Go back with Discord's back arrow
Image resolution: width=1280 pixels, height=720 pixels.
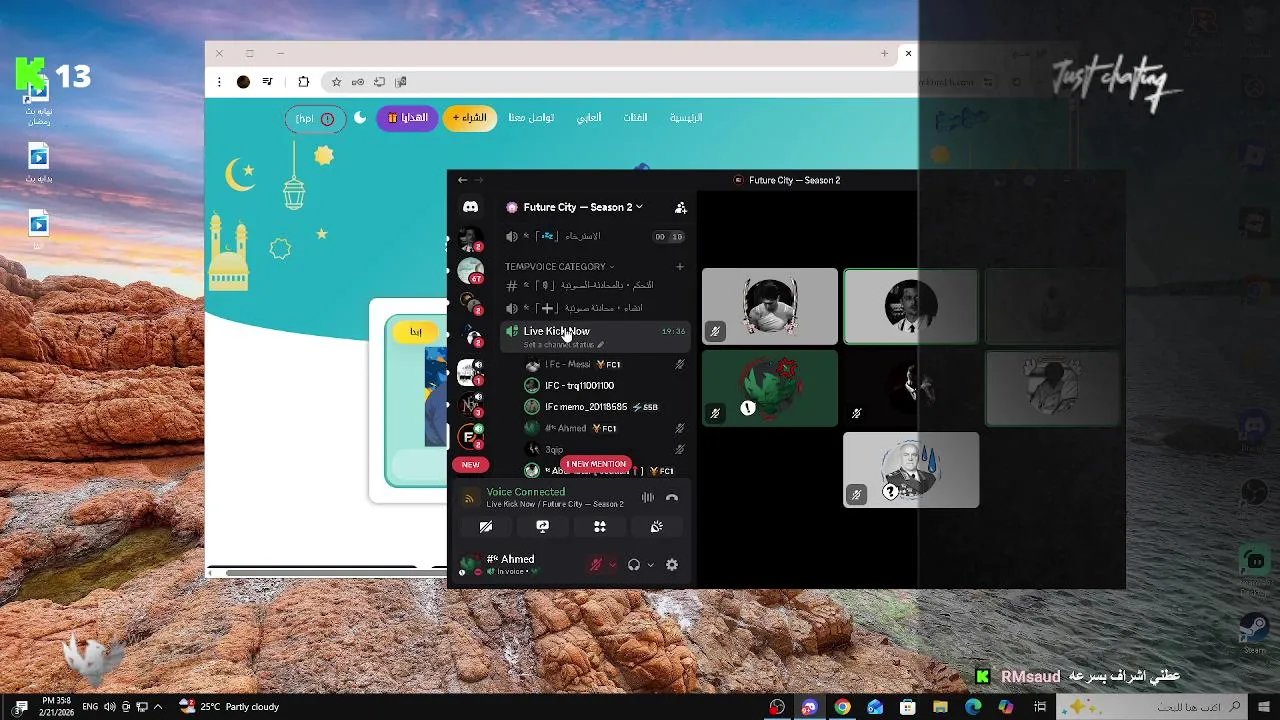462,180
